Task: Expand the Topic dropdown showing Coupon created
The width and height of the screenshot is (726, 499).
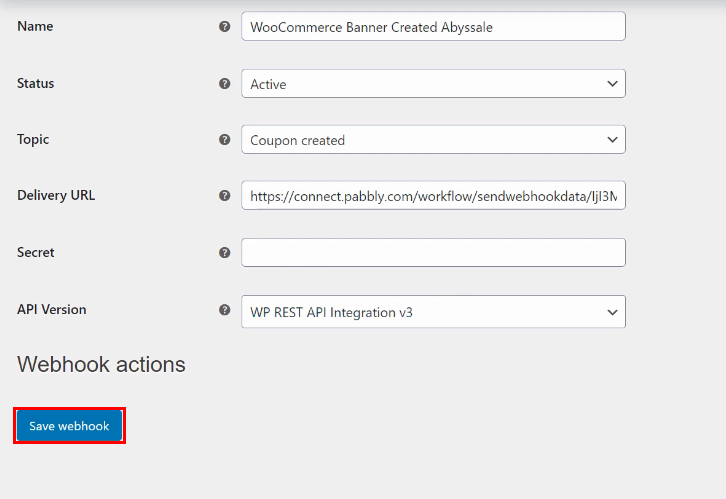Action: [433, 140]
